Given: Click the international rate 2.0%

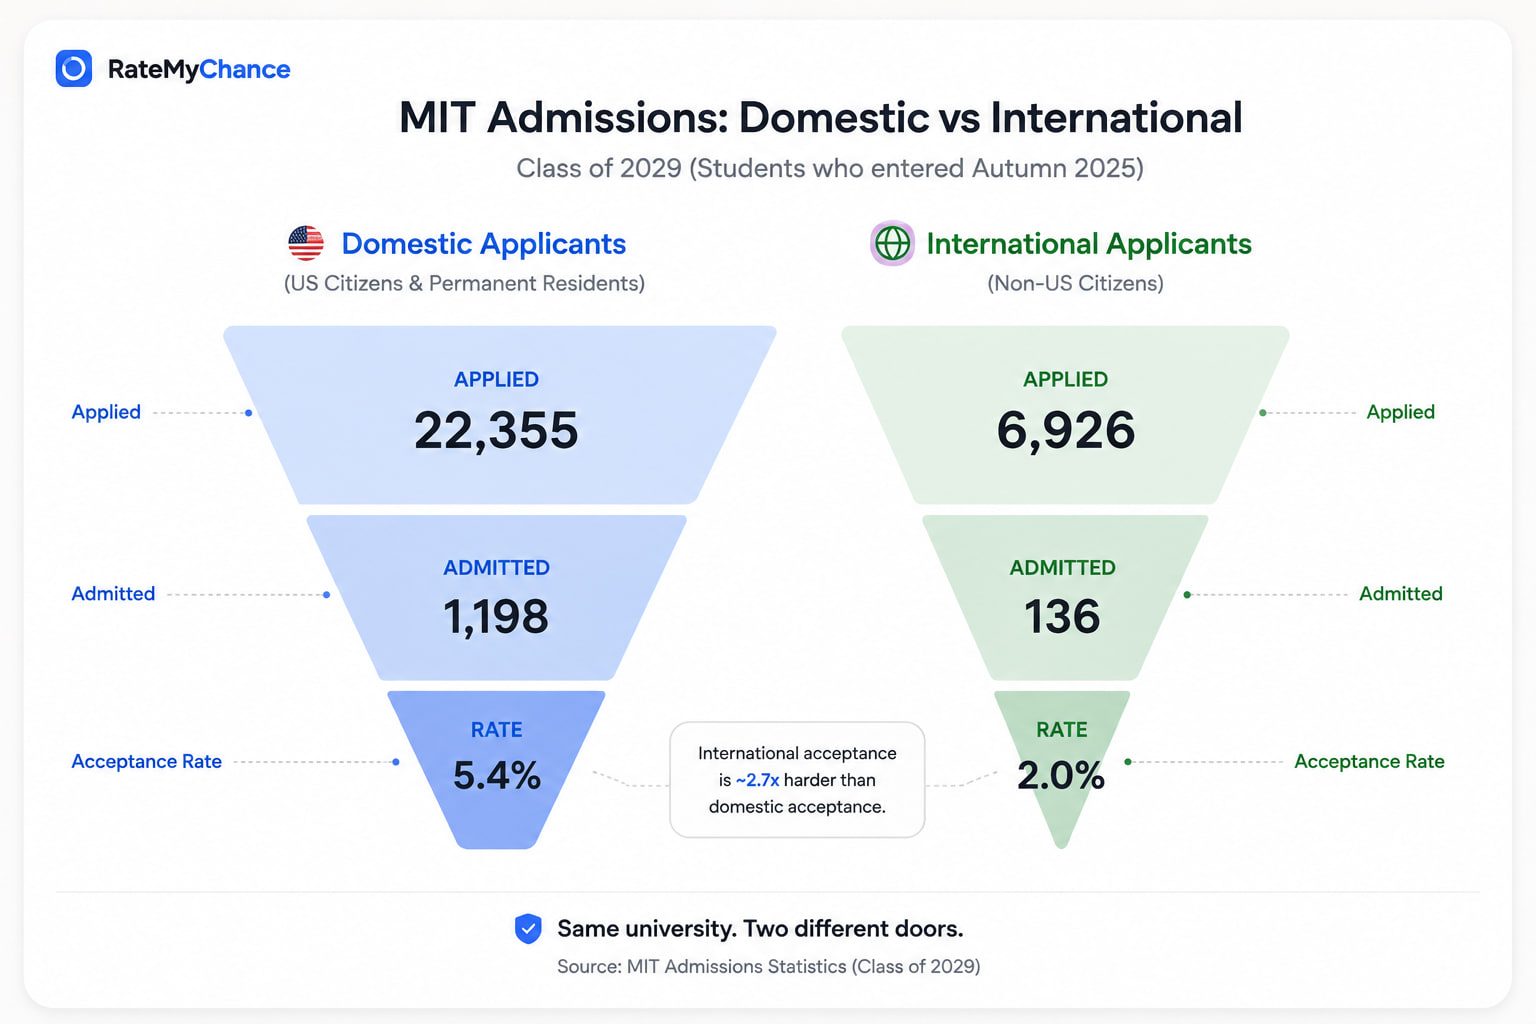Looking at the screenshot, I should point(1061,775).
